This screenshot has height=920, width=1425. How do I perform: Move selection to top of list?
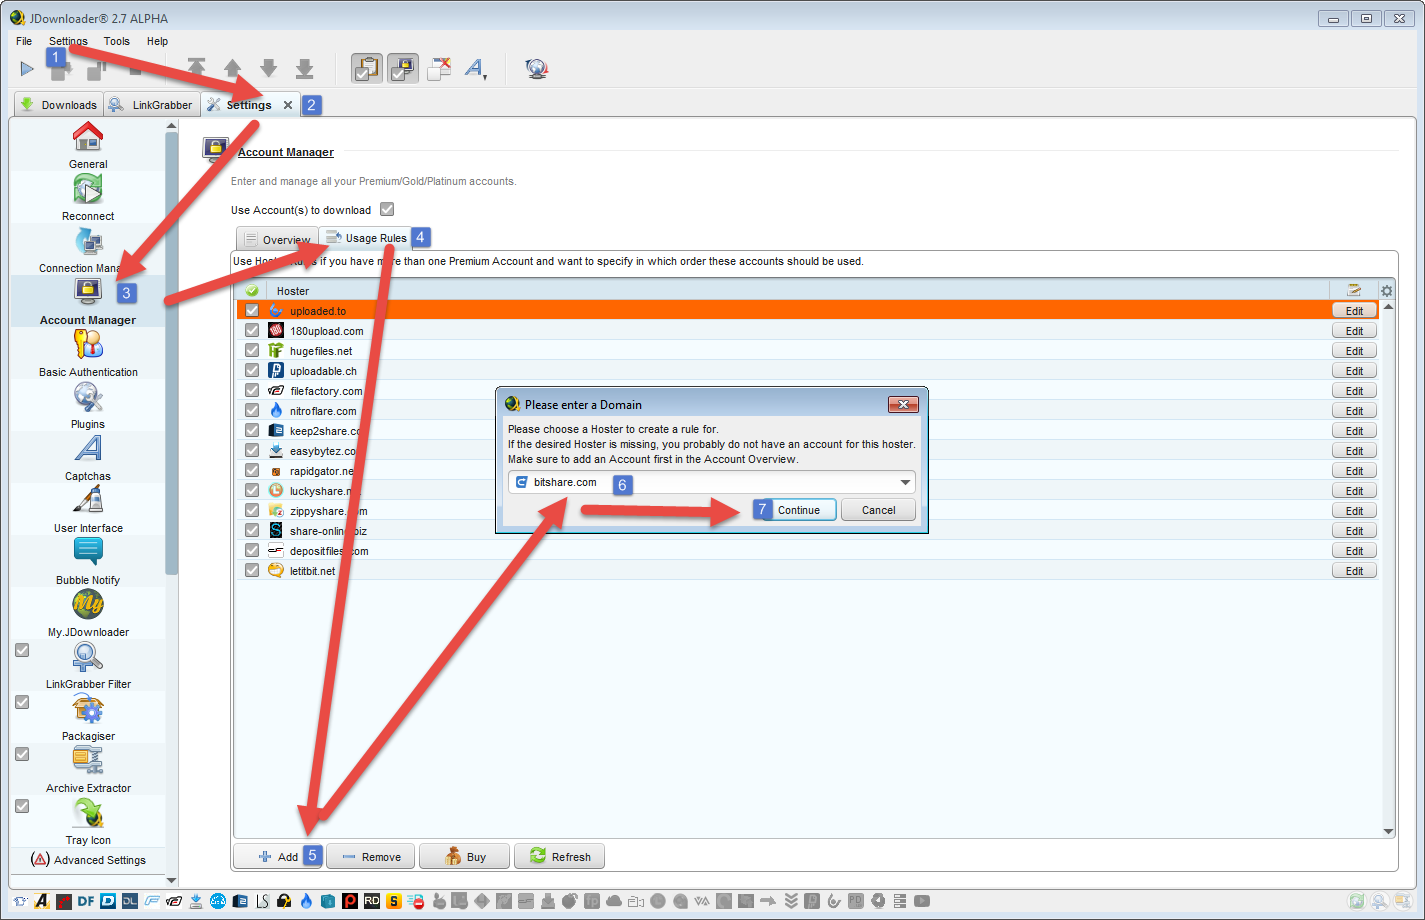pos(197,68)
